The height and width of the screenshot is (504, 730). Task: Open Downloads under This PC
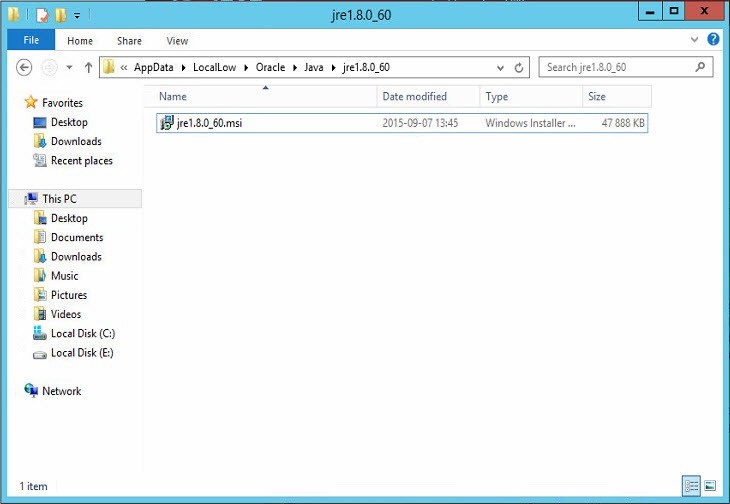point(76,257)
